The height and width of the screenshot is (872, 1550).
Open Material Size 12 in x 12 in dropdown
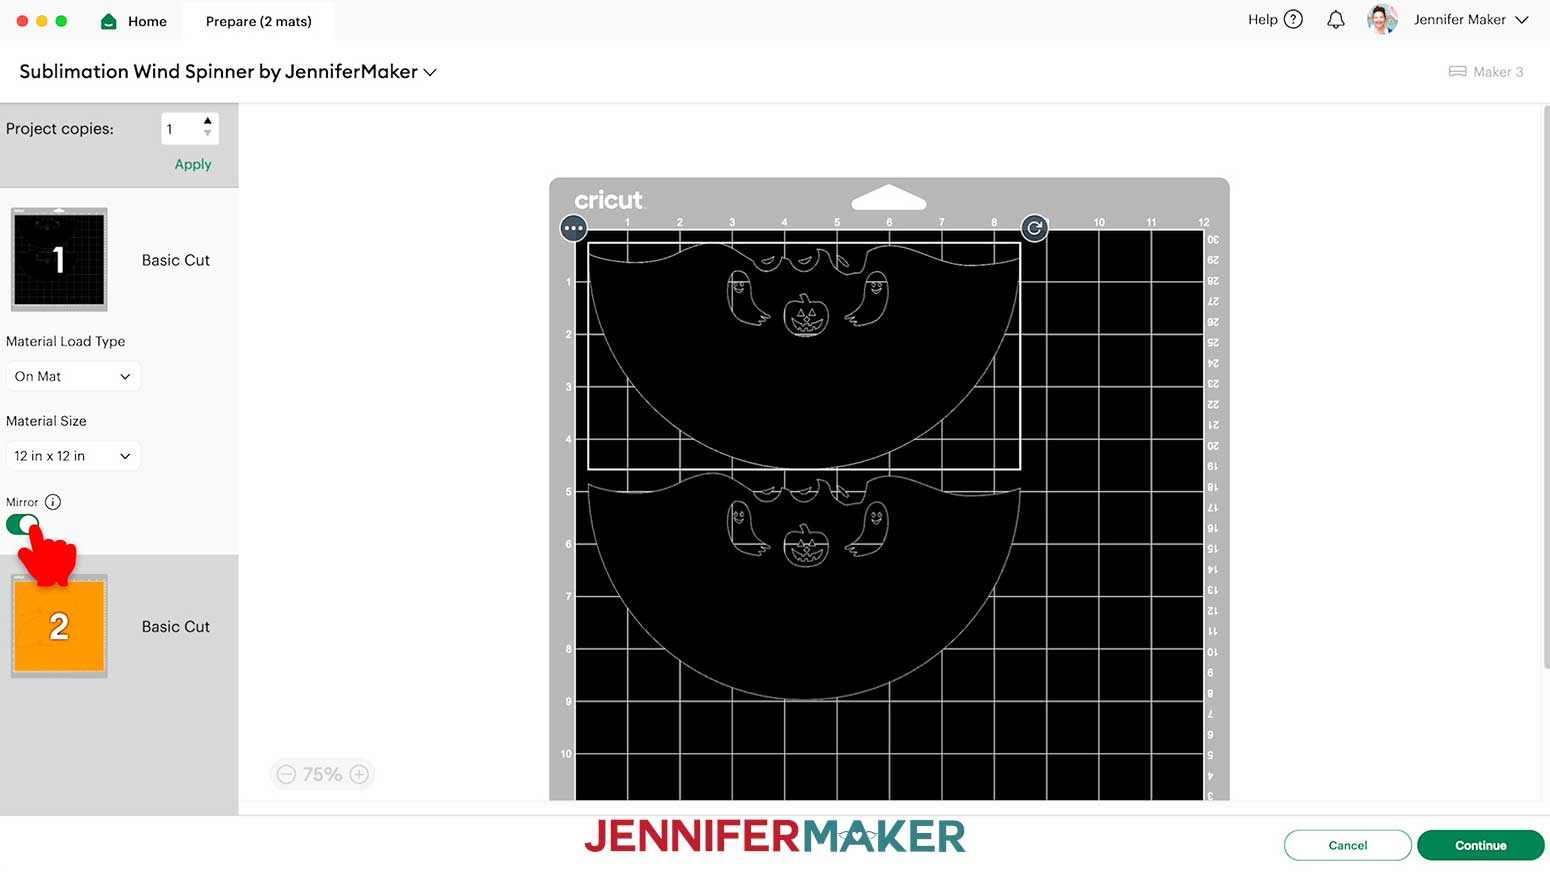[x=73, y=456]
